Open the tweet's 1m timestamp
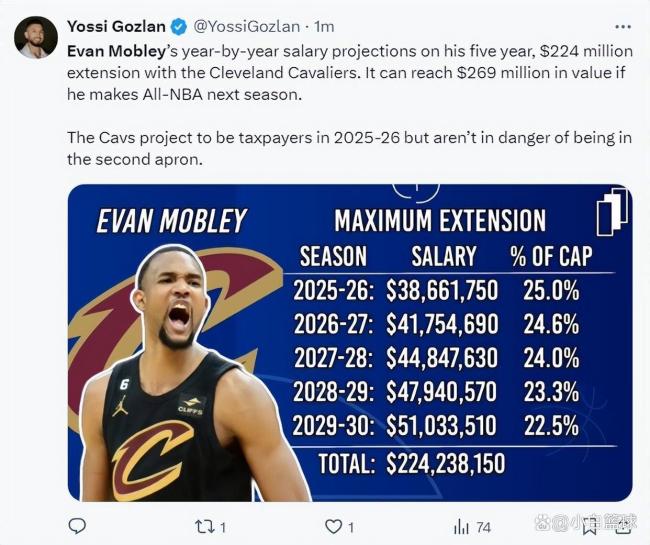Viewport: 650px width, 545px height. (325, 27)
